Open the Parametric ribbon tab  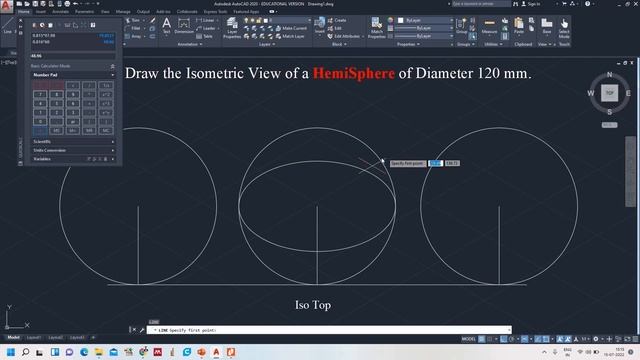tap(84, 11)
